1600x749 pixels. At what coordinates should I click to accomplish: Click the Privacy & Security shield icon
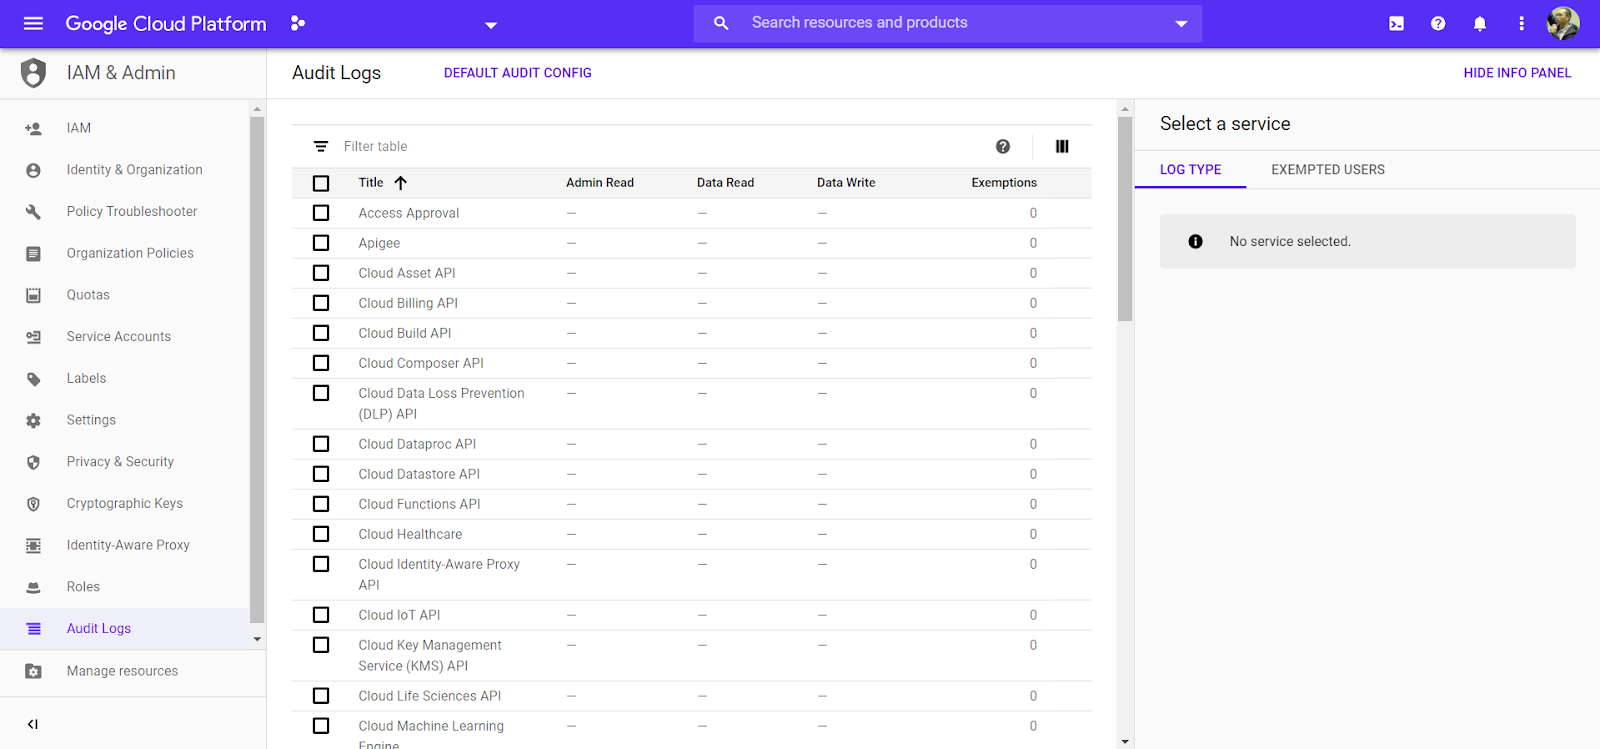click(33, 462)
